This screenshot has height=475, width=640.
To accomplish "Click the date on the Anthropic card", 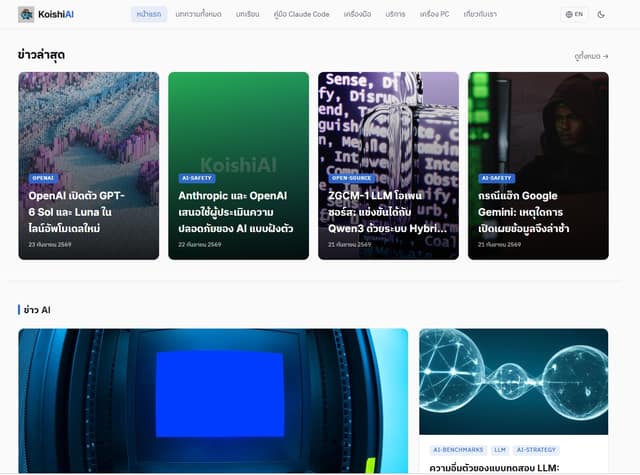I will point(200,244).
